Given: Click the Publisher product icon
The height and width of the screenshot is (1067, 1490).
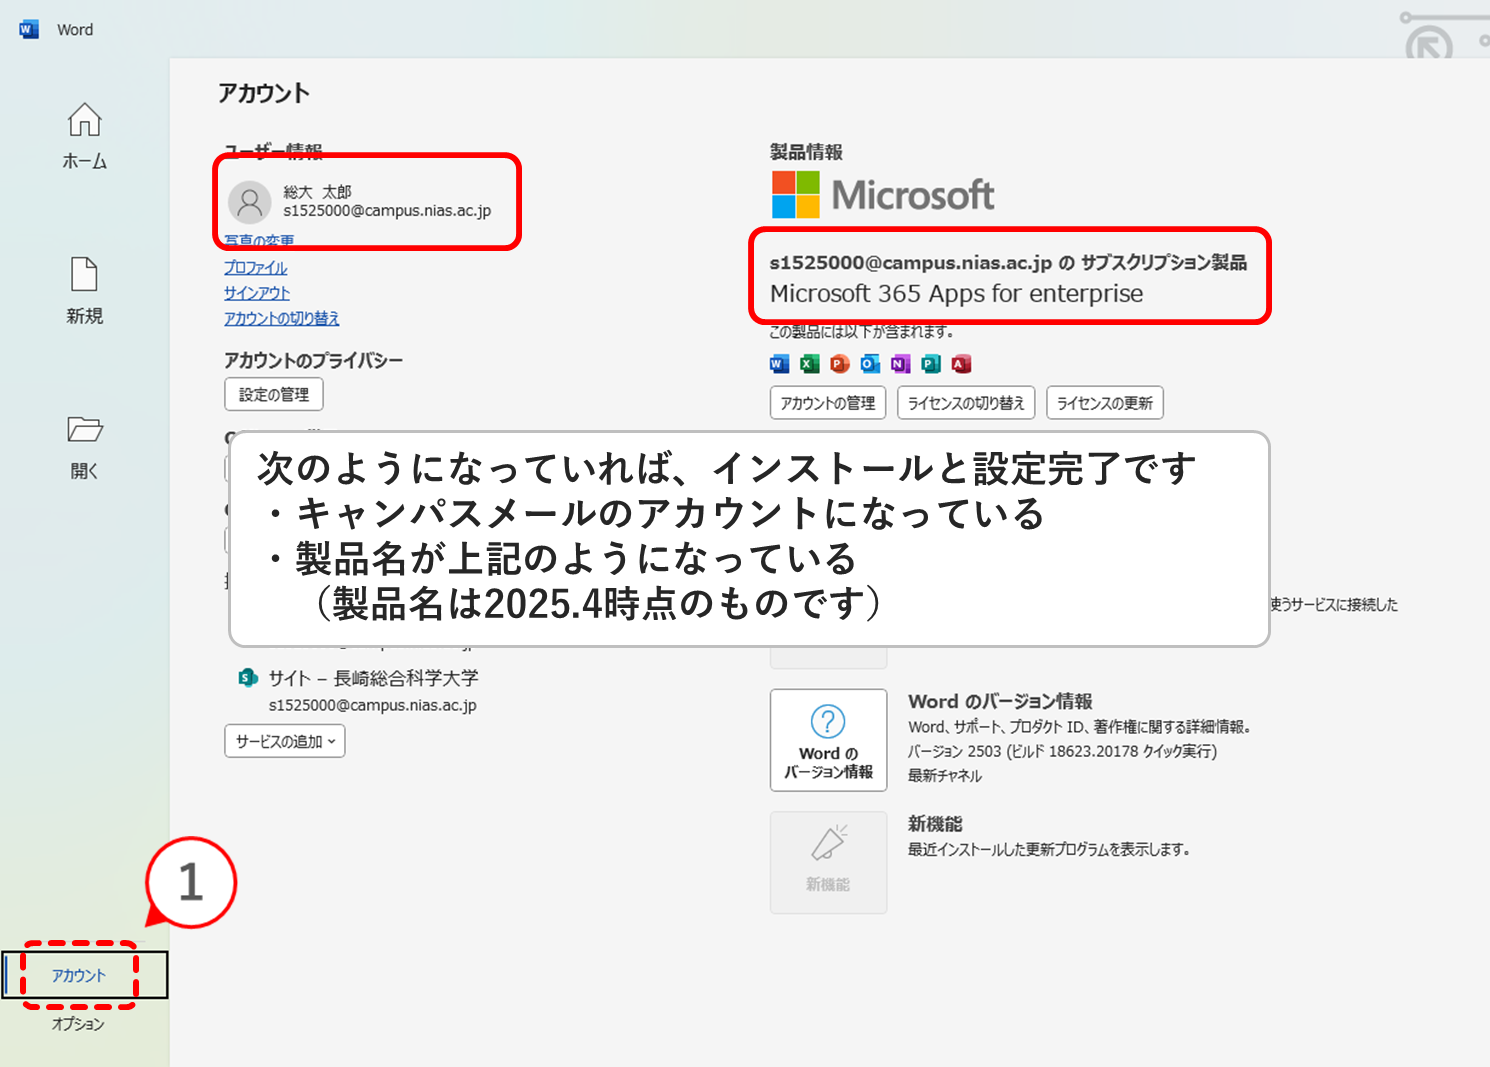Looking at the screenshot, I should pyautogui.click(x=931, y=364).
